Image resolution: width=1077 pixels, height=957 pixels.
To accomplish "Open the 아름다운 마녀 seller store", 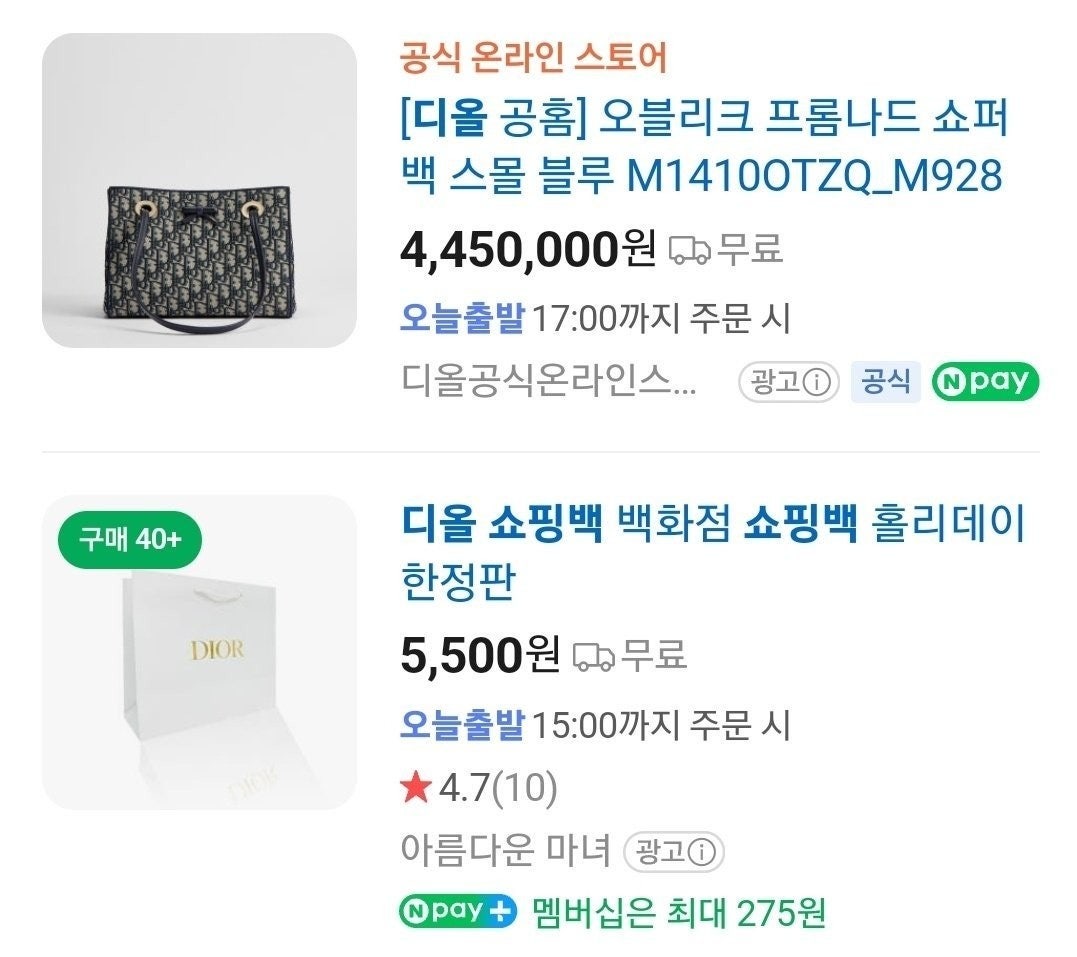I will pos(505,851).
